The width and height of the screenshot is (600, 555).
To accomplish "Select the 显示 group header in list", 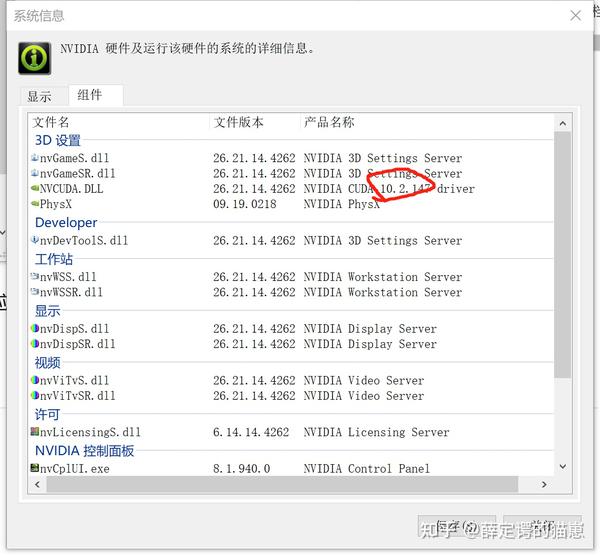I will (x=47, y=311).
